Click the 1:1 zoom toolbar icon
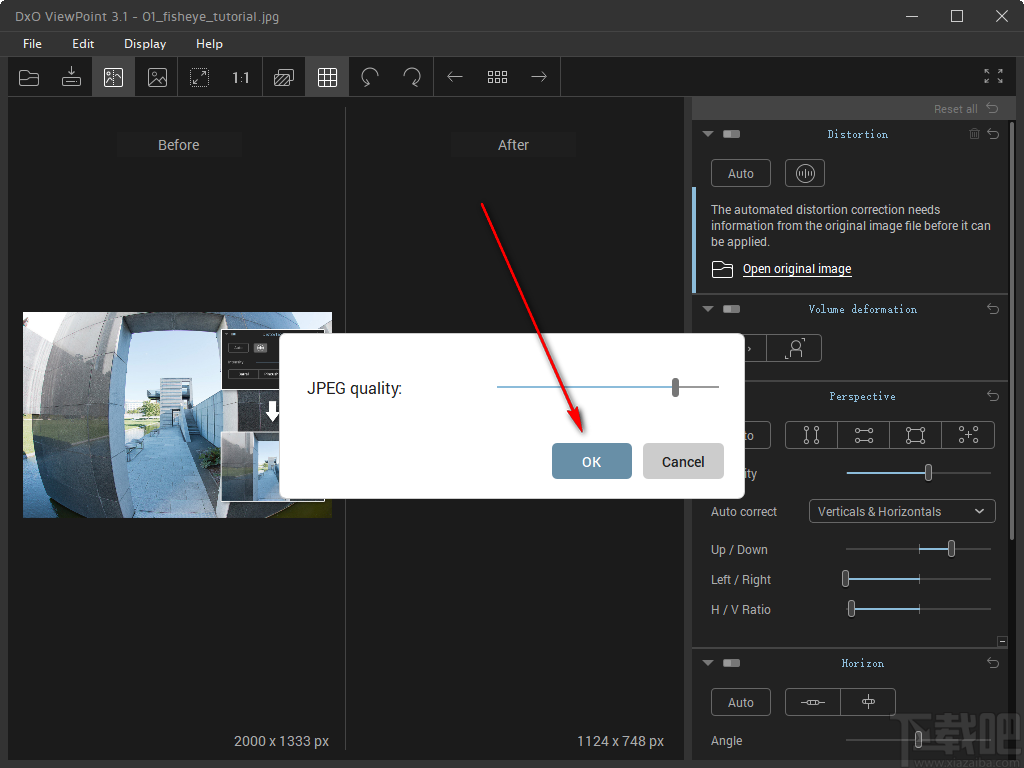Screen dimensions: 1024x768 pyautogui.click(x=241, y=77)
